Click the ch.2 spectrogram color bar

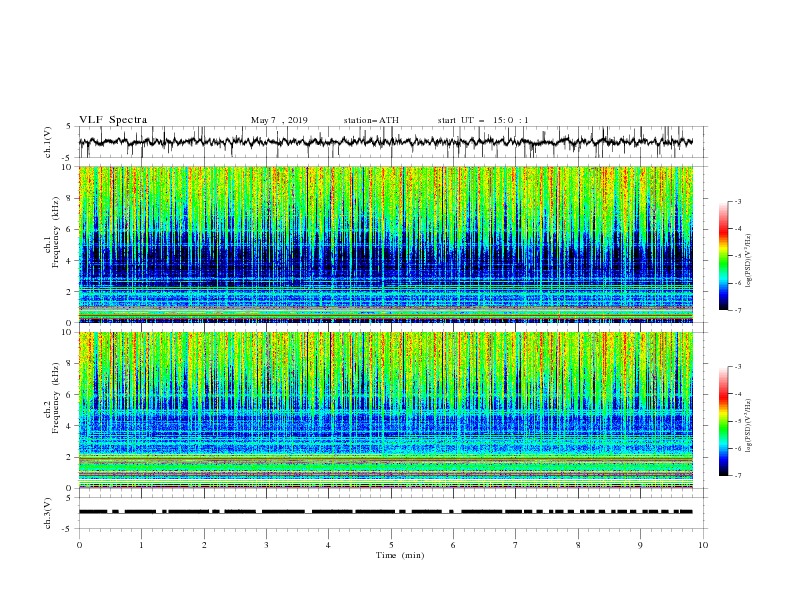coord(723,421)
